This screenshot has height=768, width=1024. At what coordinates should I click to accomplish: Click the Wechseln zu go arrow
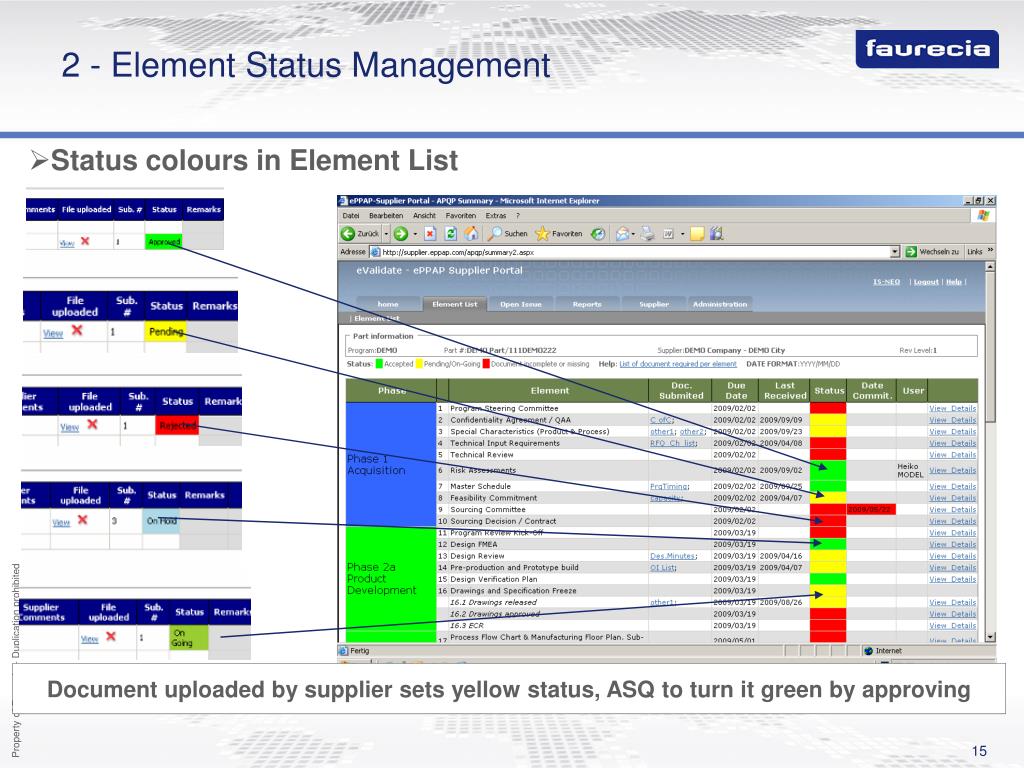(911, 251)
